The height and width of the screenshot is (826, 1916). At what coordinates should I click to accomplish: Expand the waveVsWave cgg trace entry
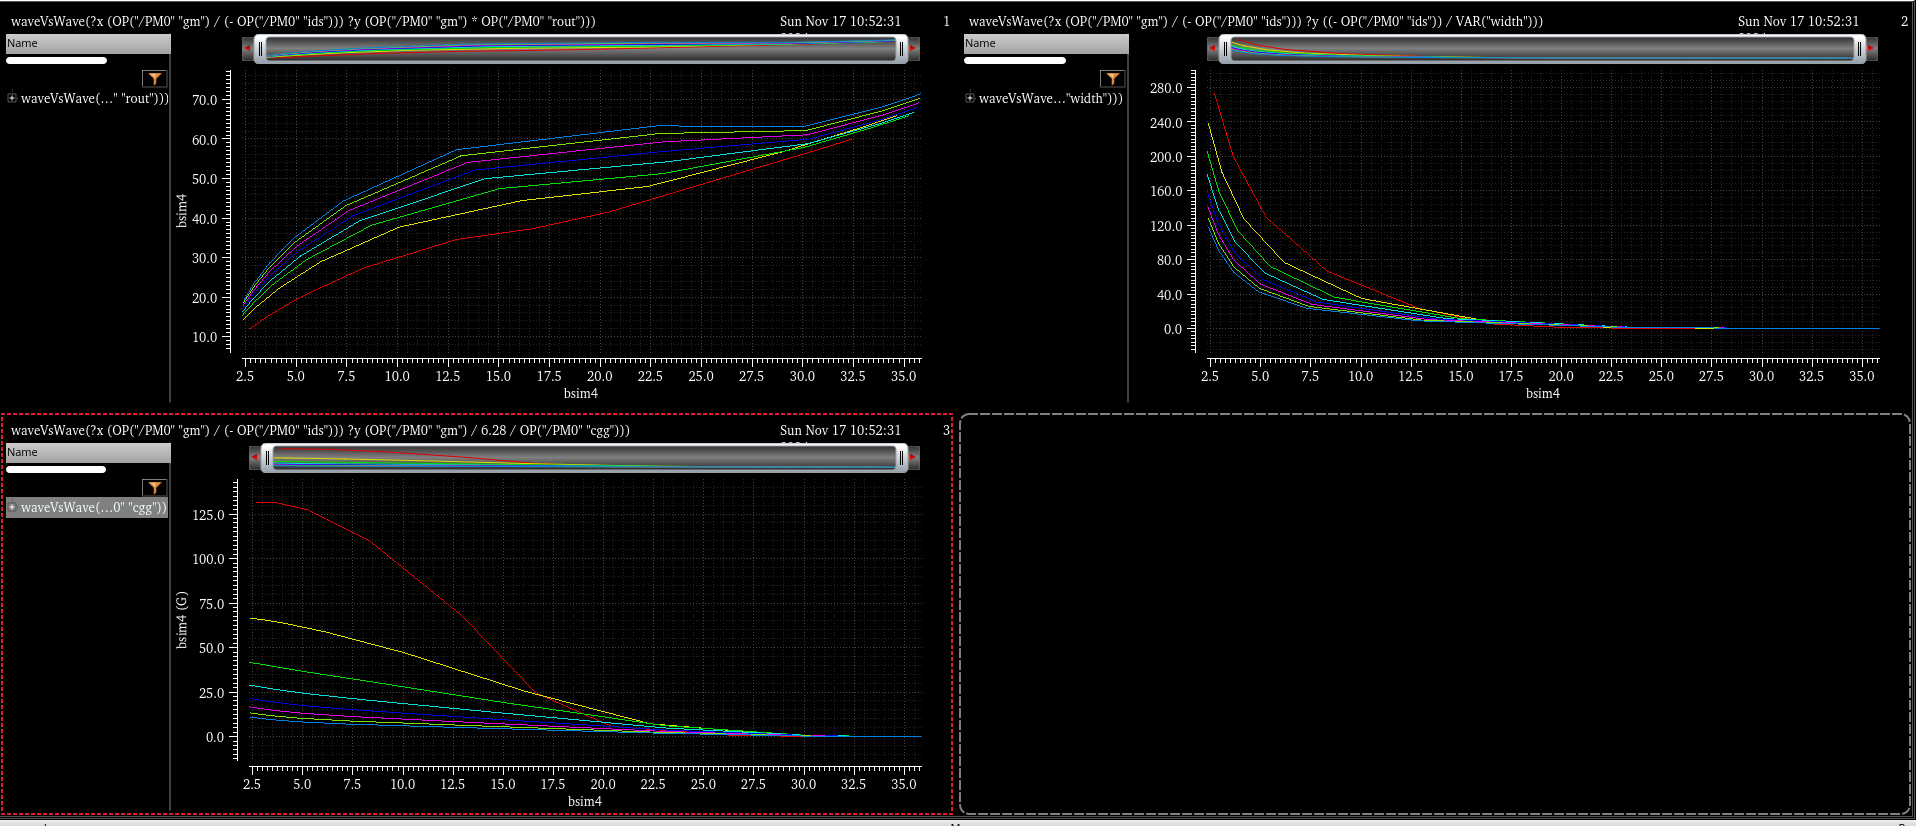coord(12,507)
